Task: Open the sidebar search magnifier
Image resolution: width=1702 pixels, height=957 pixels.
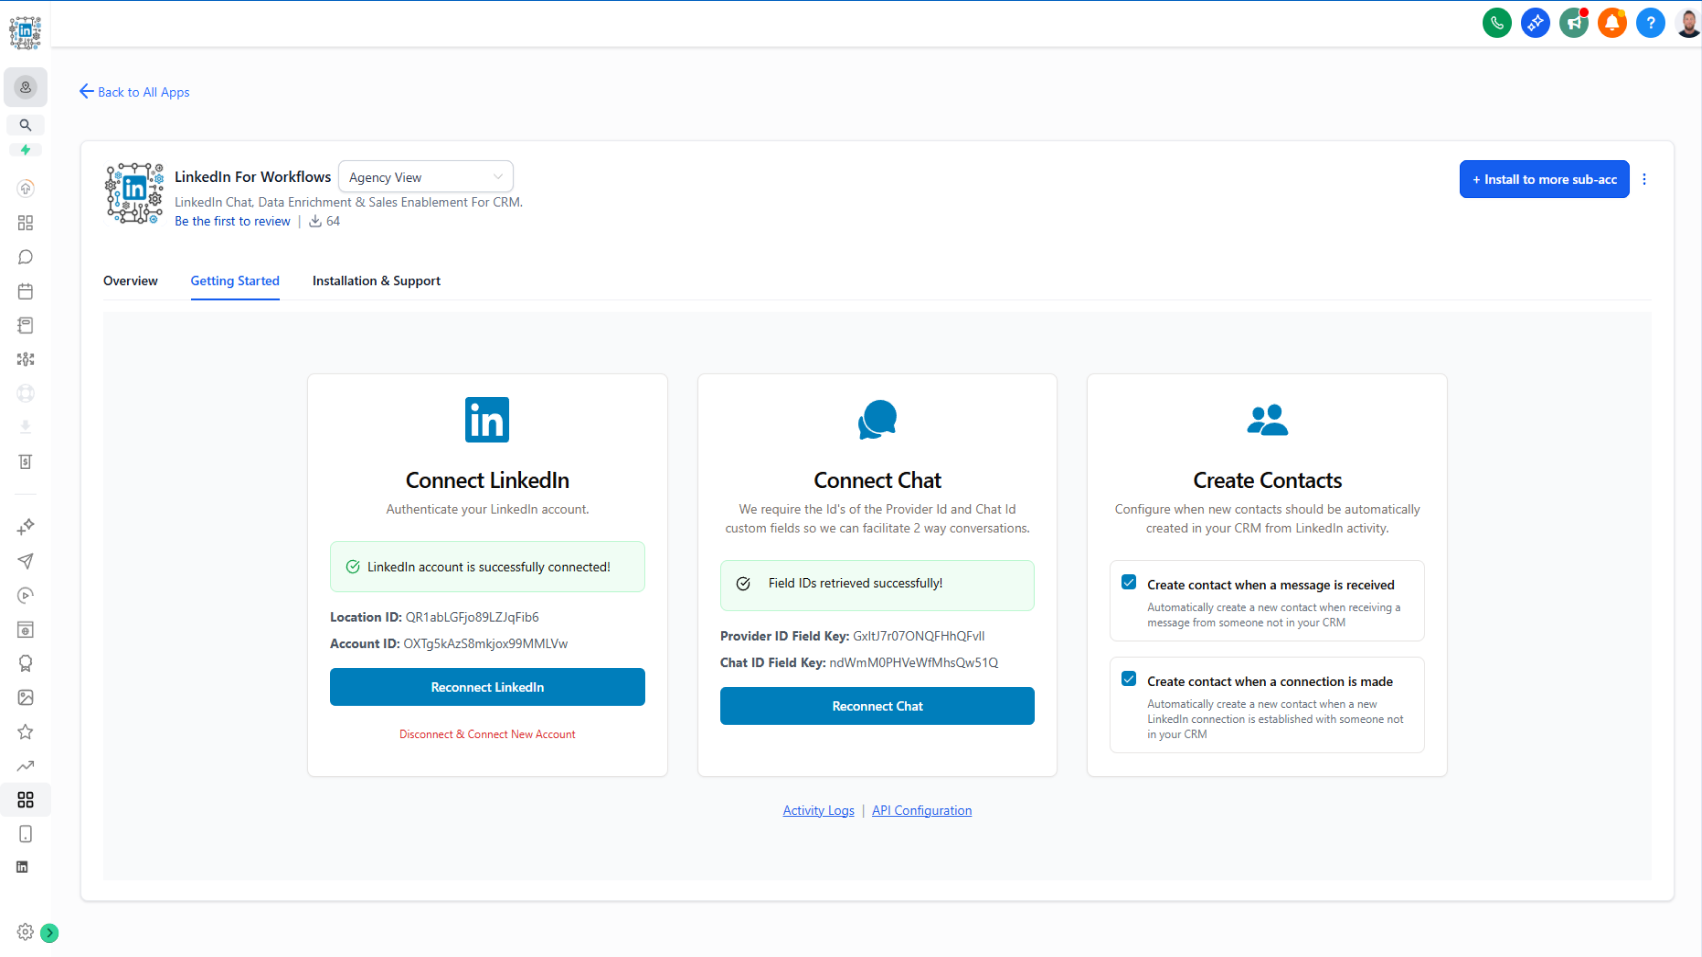Action: (26, 125)
